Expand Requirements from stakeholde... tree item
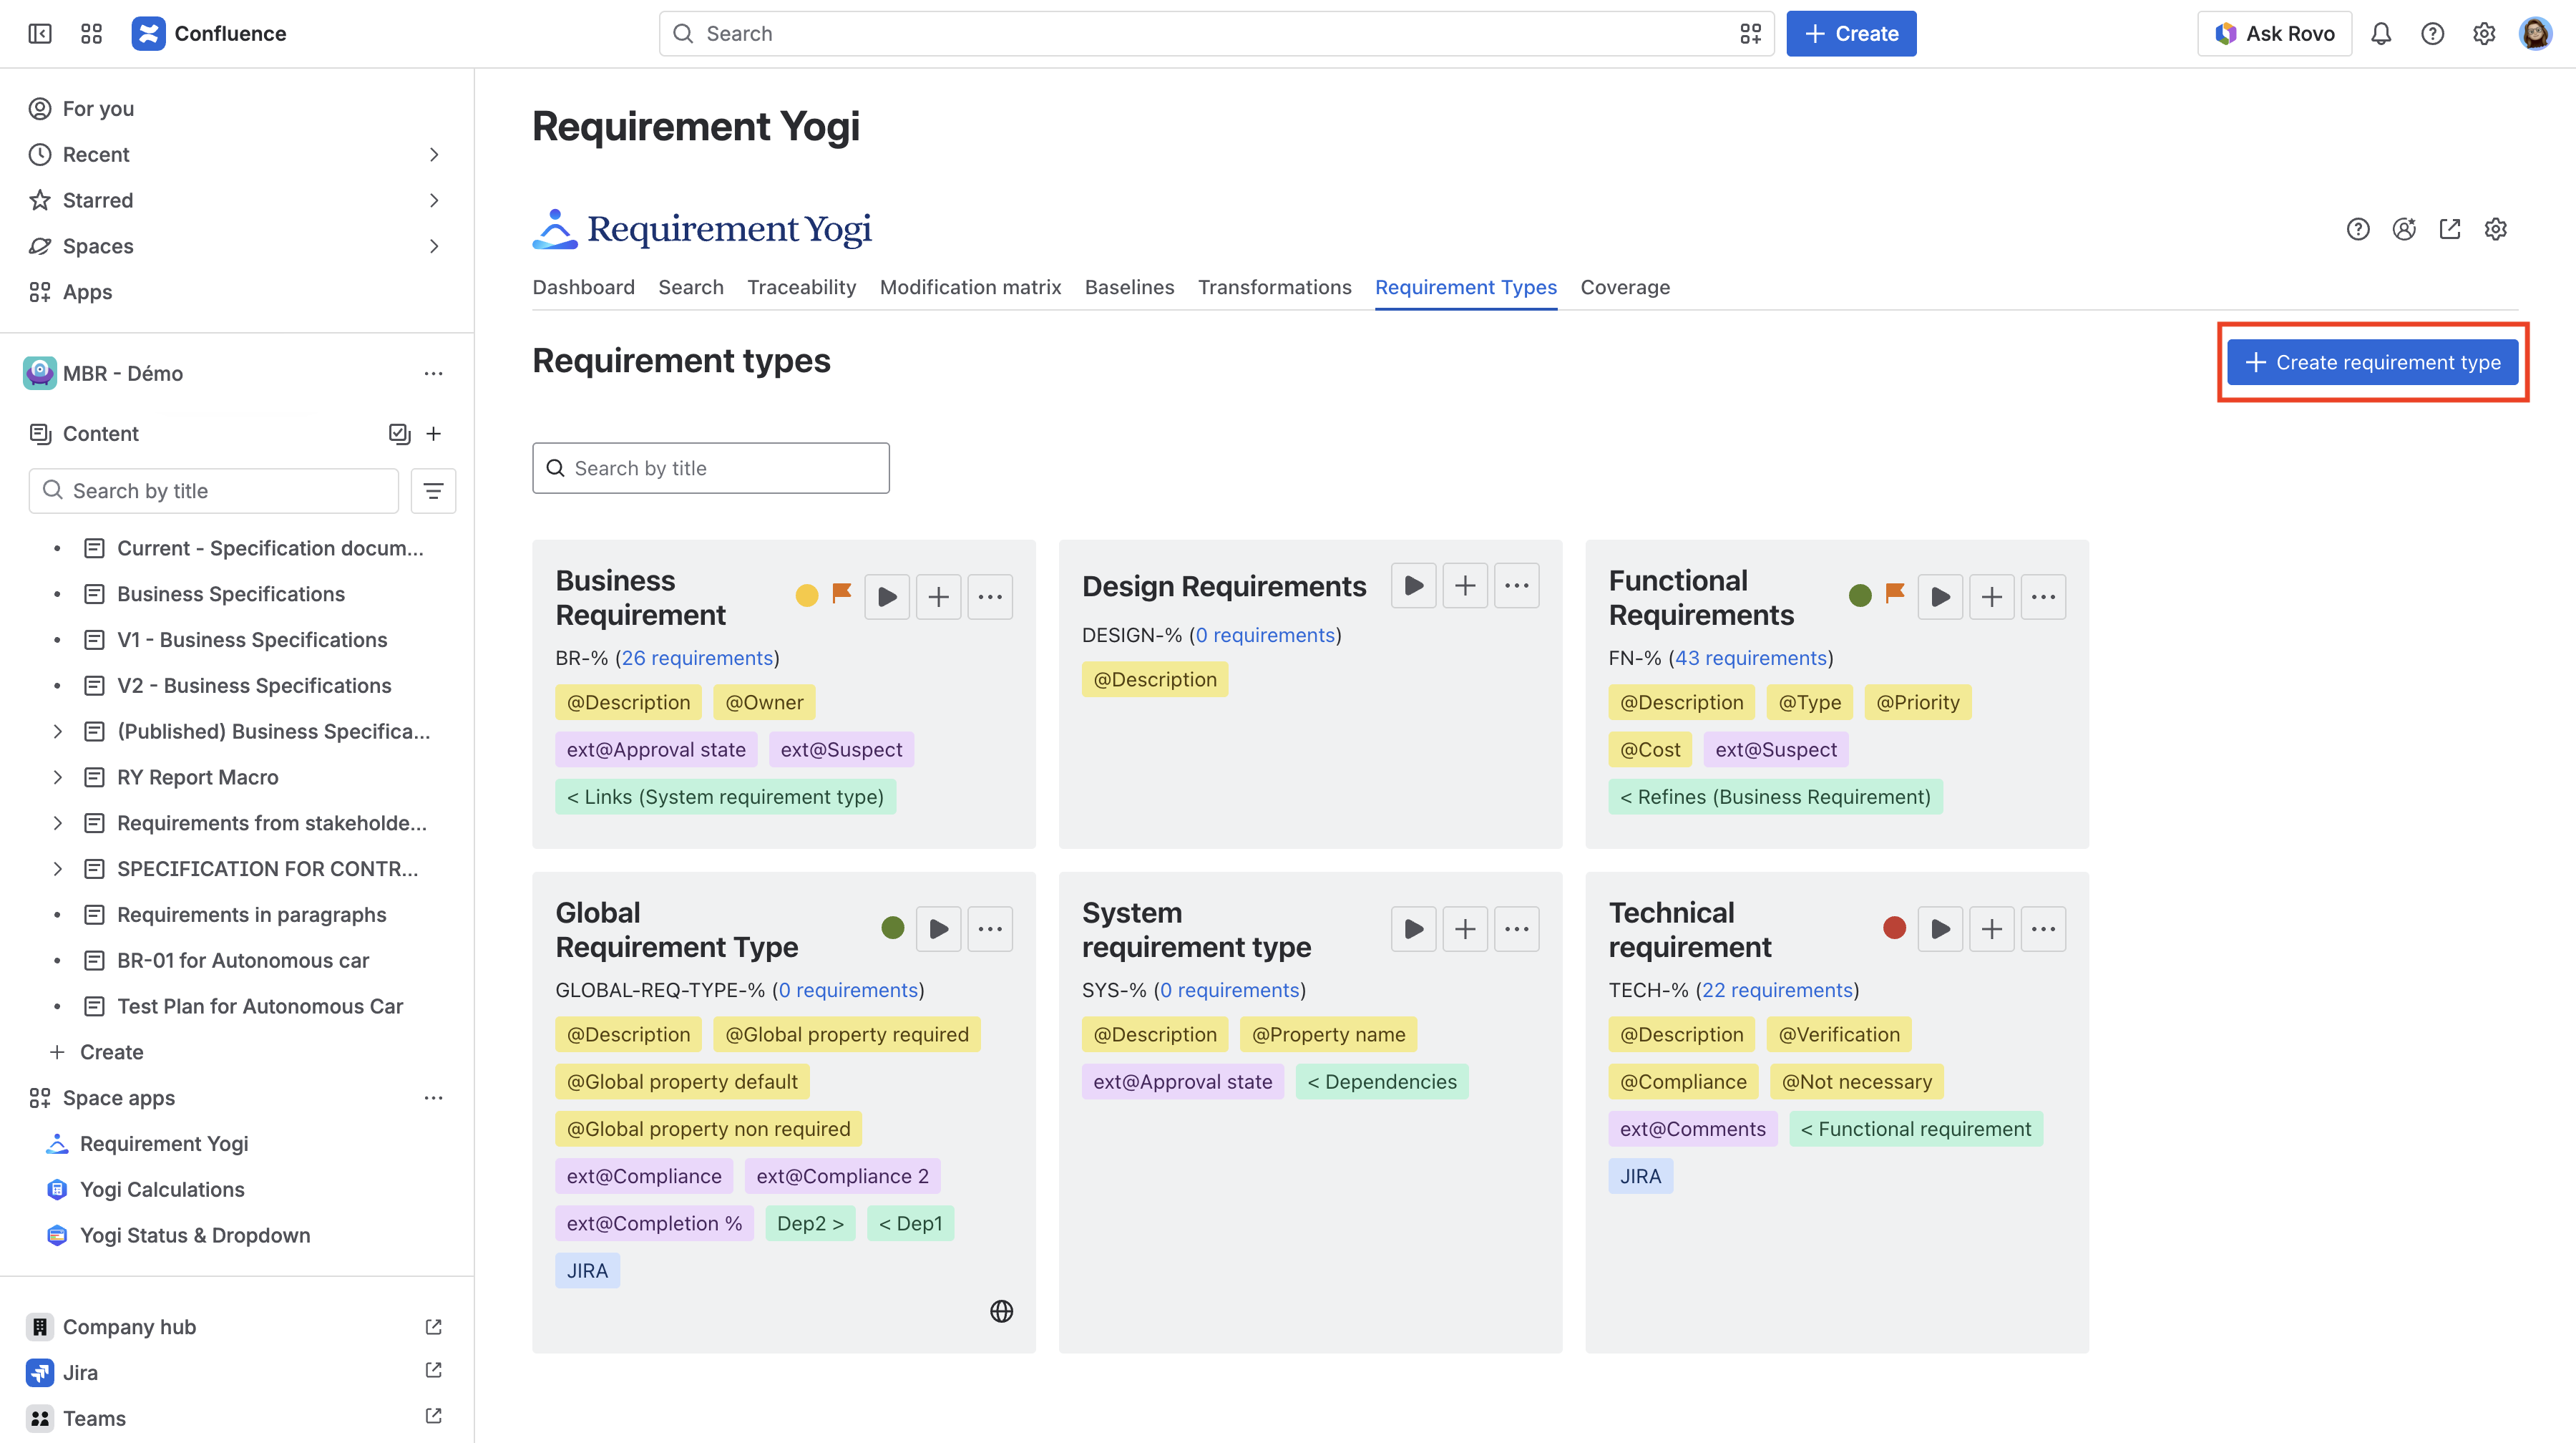The width and height of the screenshot is (2576, 1443). [x=57, y=823]
